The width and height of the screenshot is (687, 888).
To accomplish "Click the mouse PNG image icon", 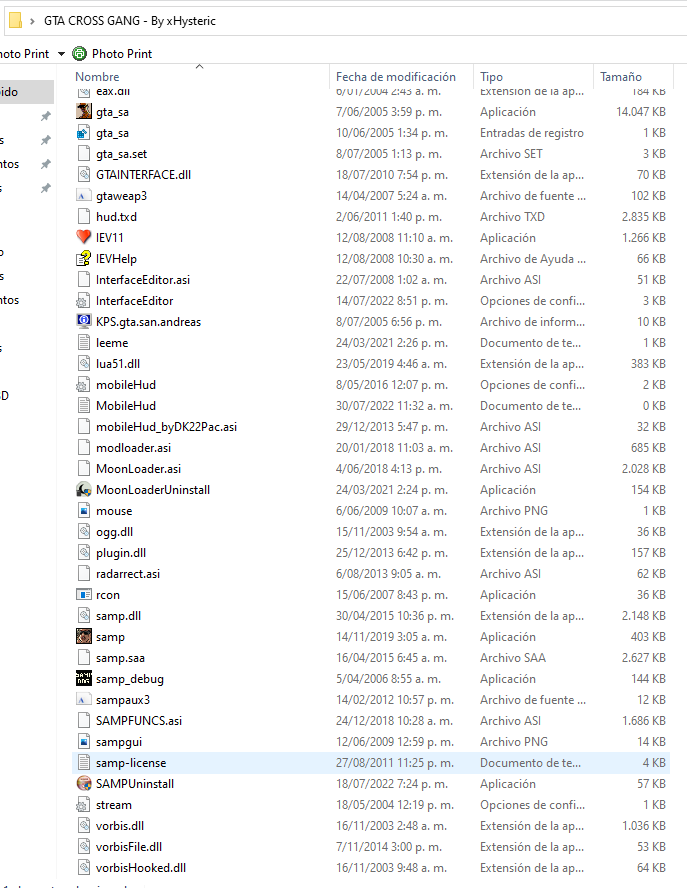I will (84, 510).
